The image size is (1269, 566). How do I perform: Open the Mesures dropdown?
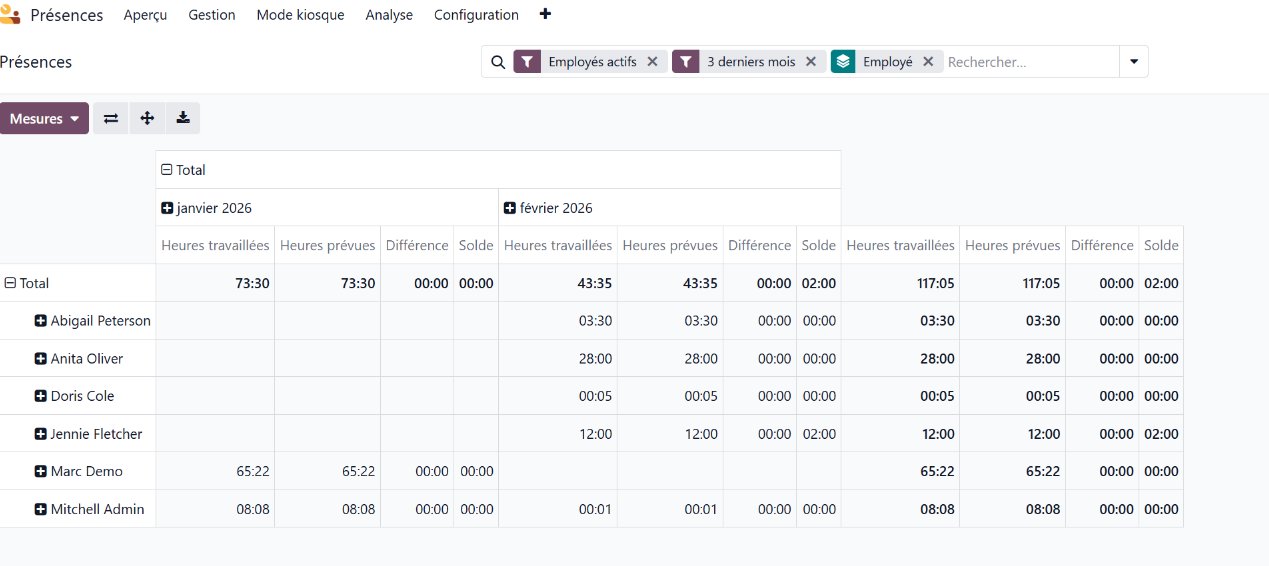tap(44, 118)
